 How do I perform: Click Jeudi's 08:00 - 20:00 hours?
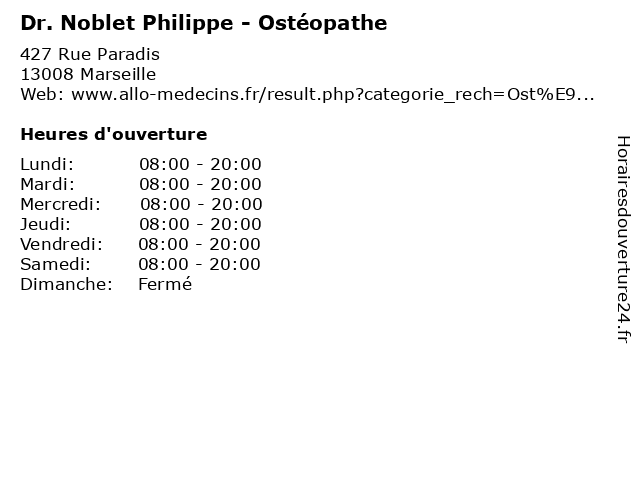pos(200,224)
